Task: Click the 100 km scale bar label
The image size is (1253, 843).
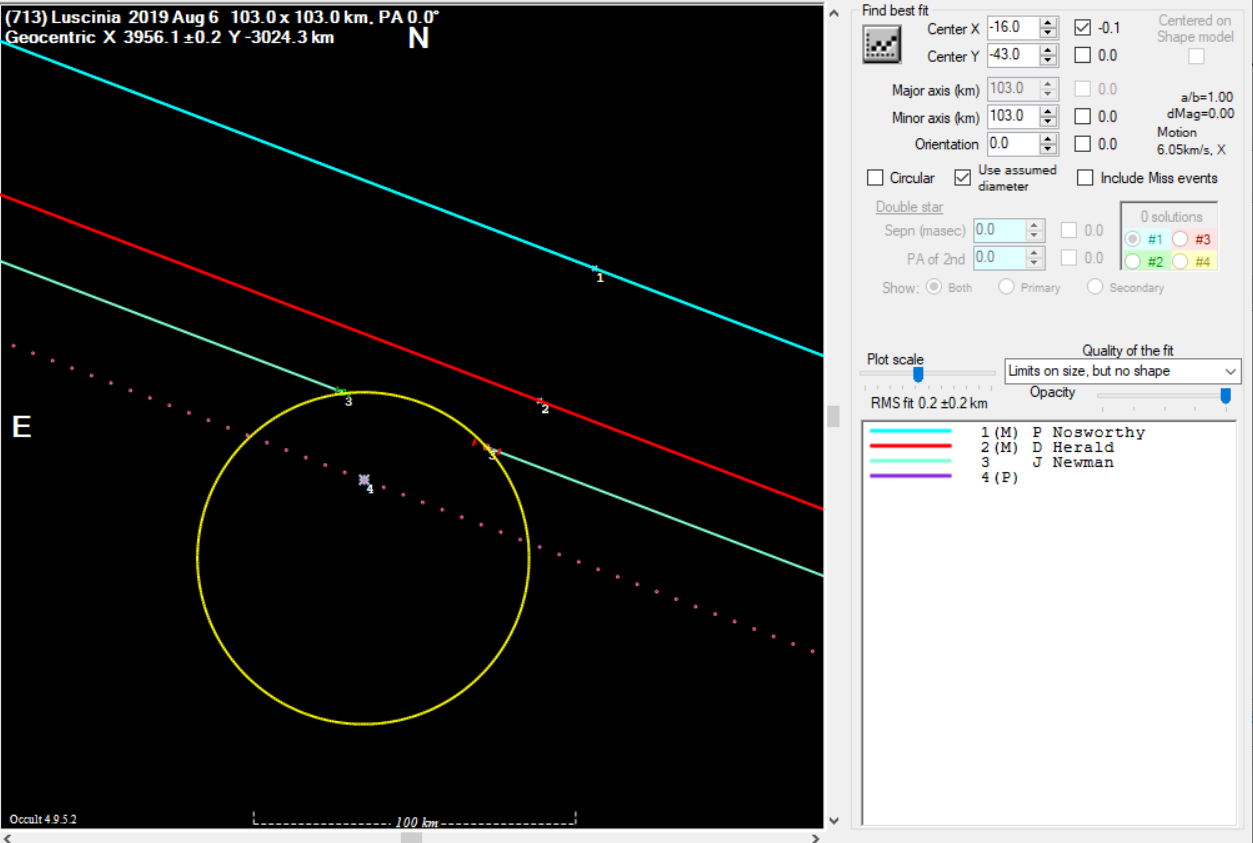Action: (x=418, y=822)
